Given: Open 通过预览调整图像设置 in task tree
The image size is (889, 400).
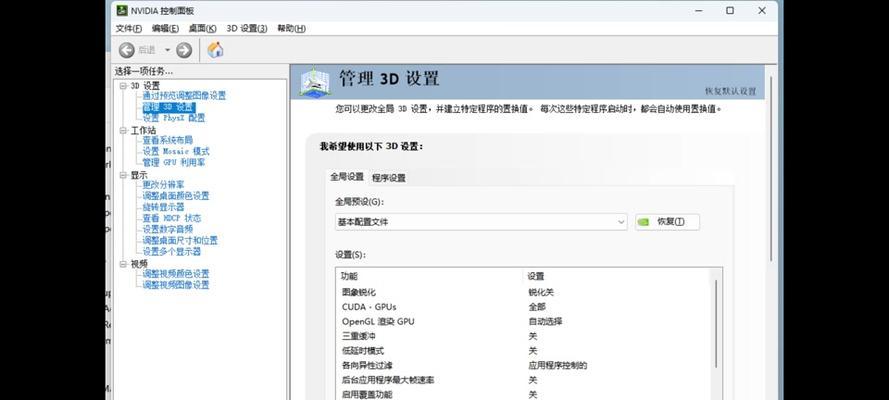Looking at the screenshot, I should tap(184, 96).
